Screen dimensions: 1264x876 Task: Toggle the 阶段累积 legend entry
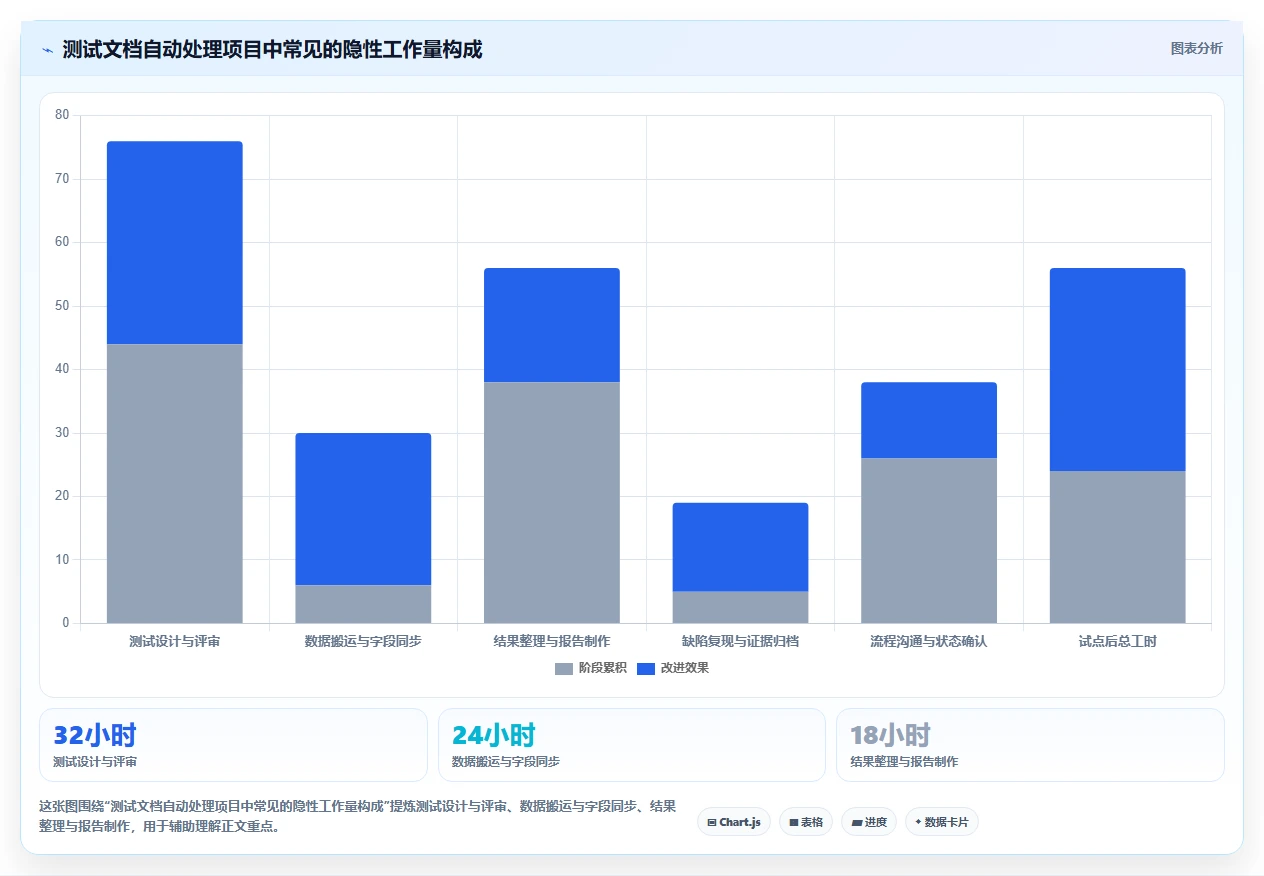pyautogui.click(x=591, y=668)
